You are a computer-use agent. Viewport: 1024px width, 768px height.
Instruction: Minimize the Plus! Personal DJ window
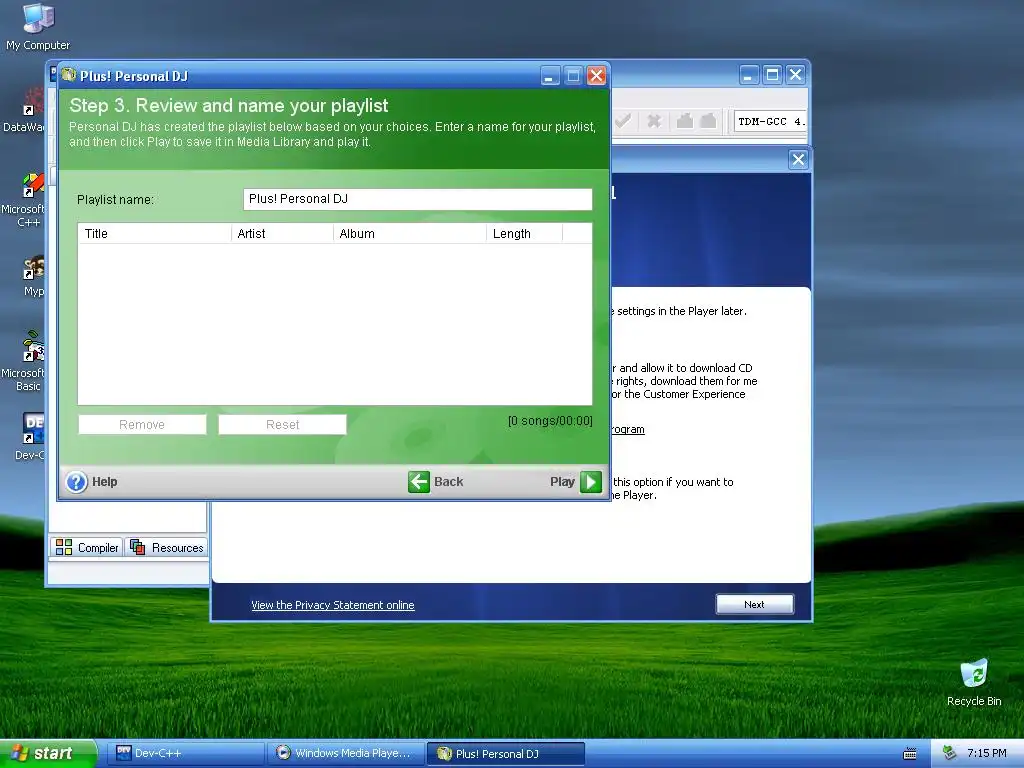tap(551, 76)
